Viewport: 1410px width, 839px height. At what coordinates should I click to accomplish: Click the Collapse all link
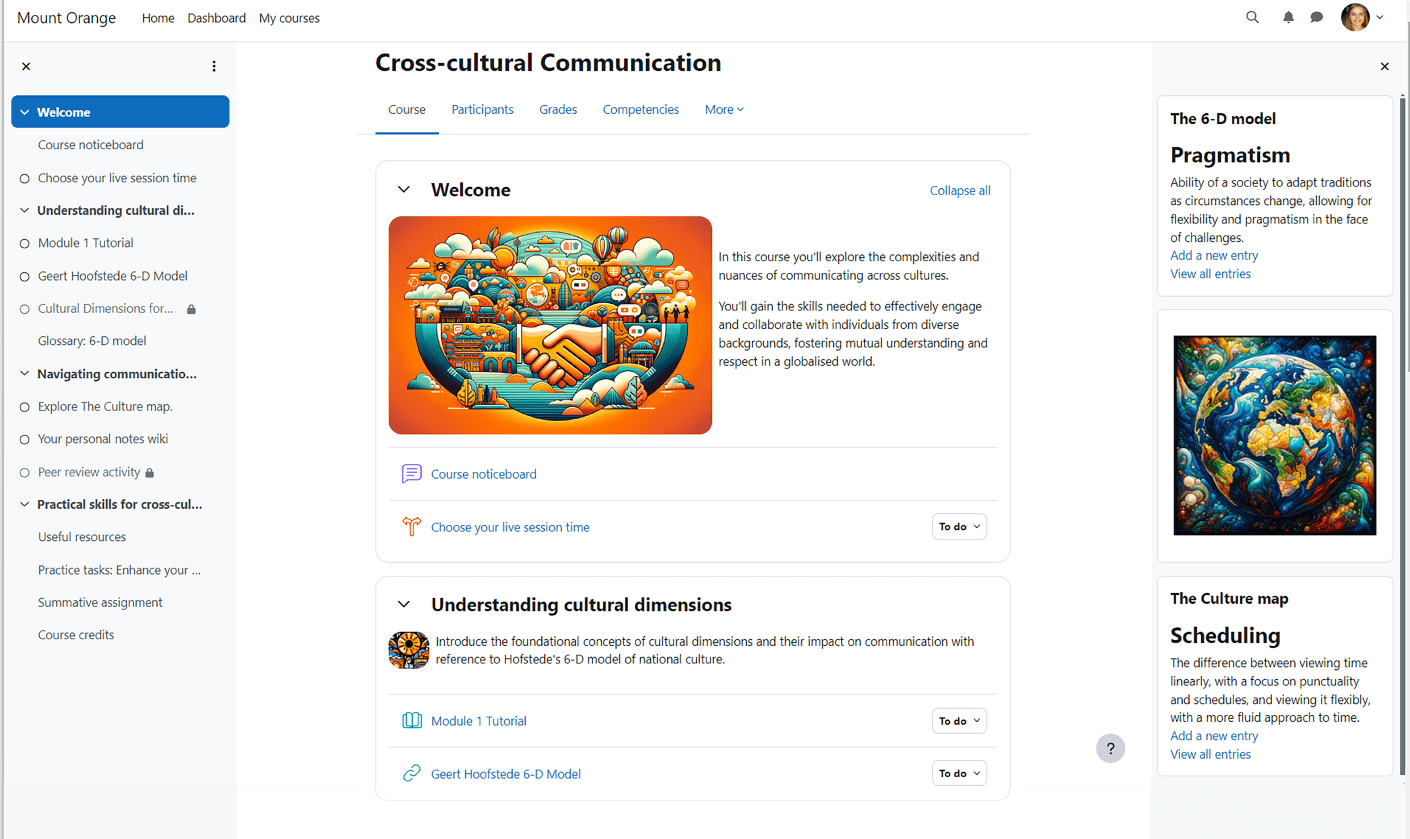[x=959, y=190]
